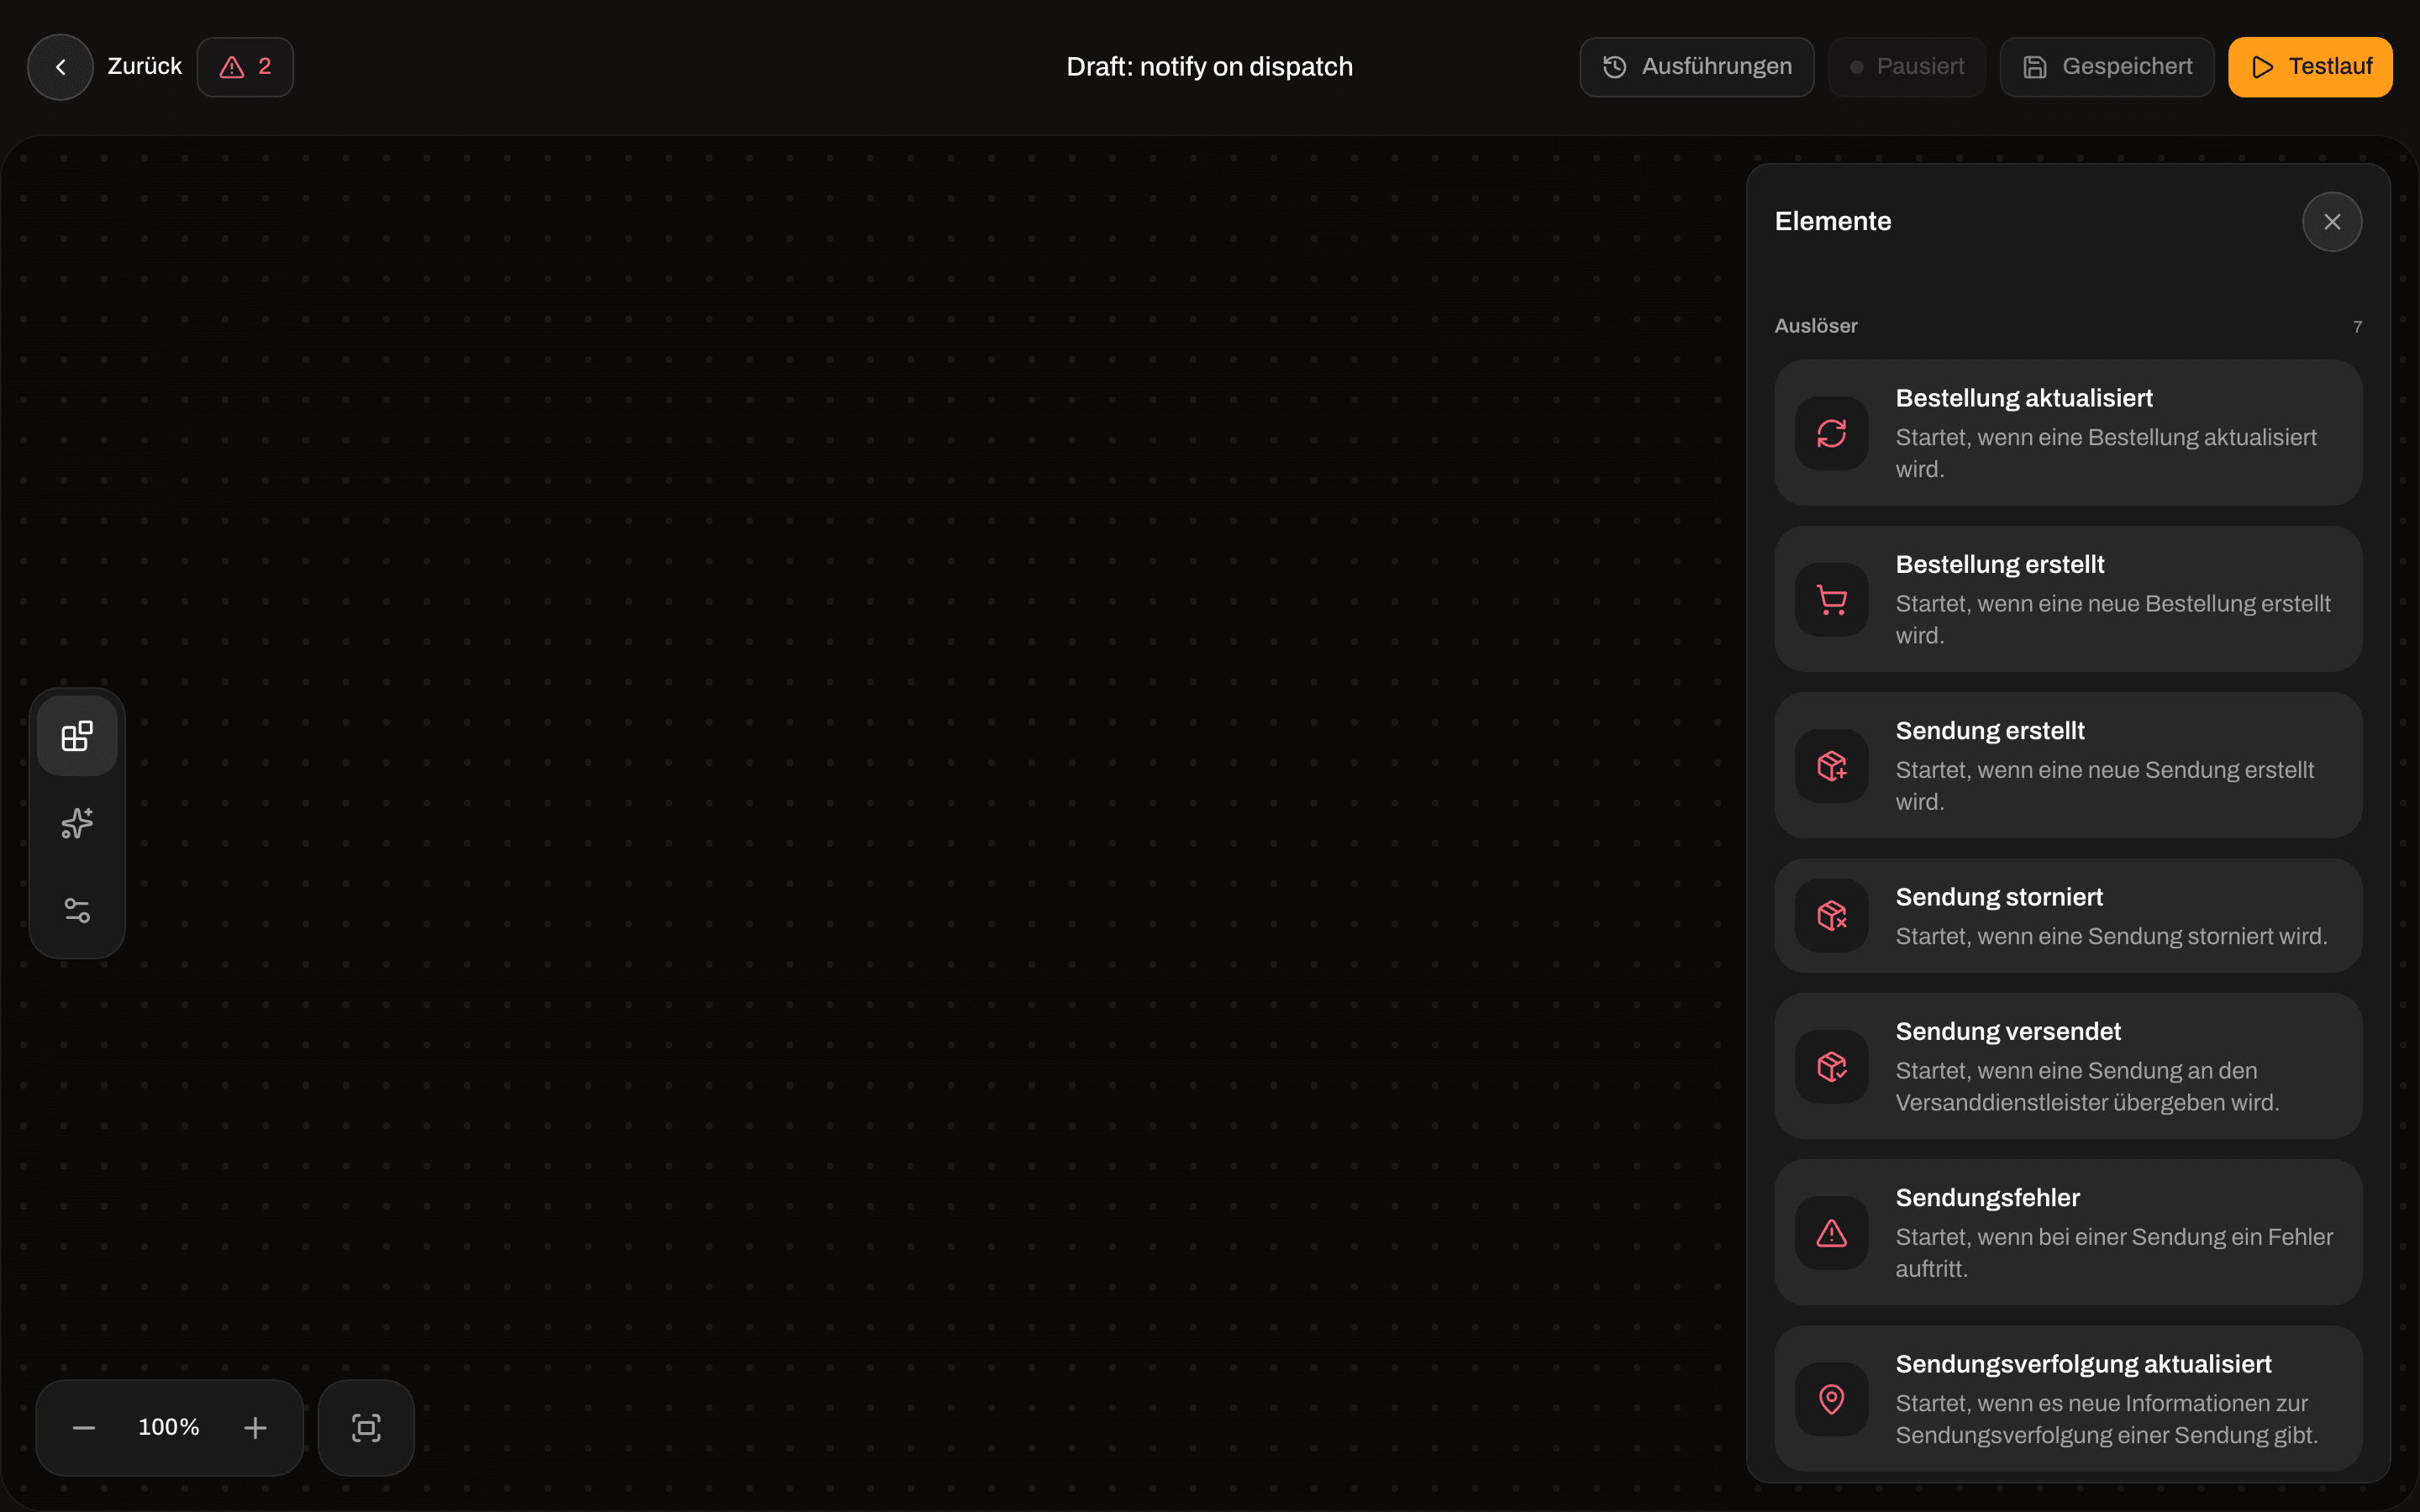This screenshot has height=1512, width=2420.
Task: Select the Bestellung erstellt cart icon
Action: [x=1831, y=600]
